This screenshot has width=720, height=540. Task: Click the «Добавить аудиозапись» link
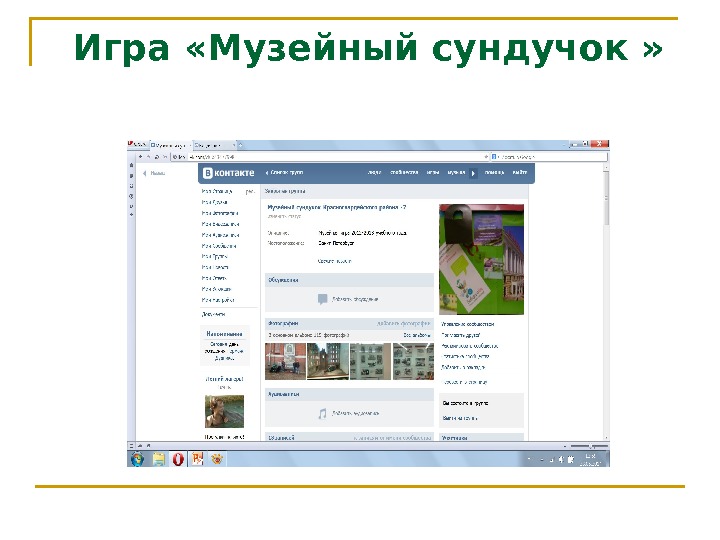(355, 413)
